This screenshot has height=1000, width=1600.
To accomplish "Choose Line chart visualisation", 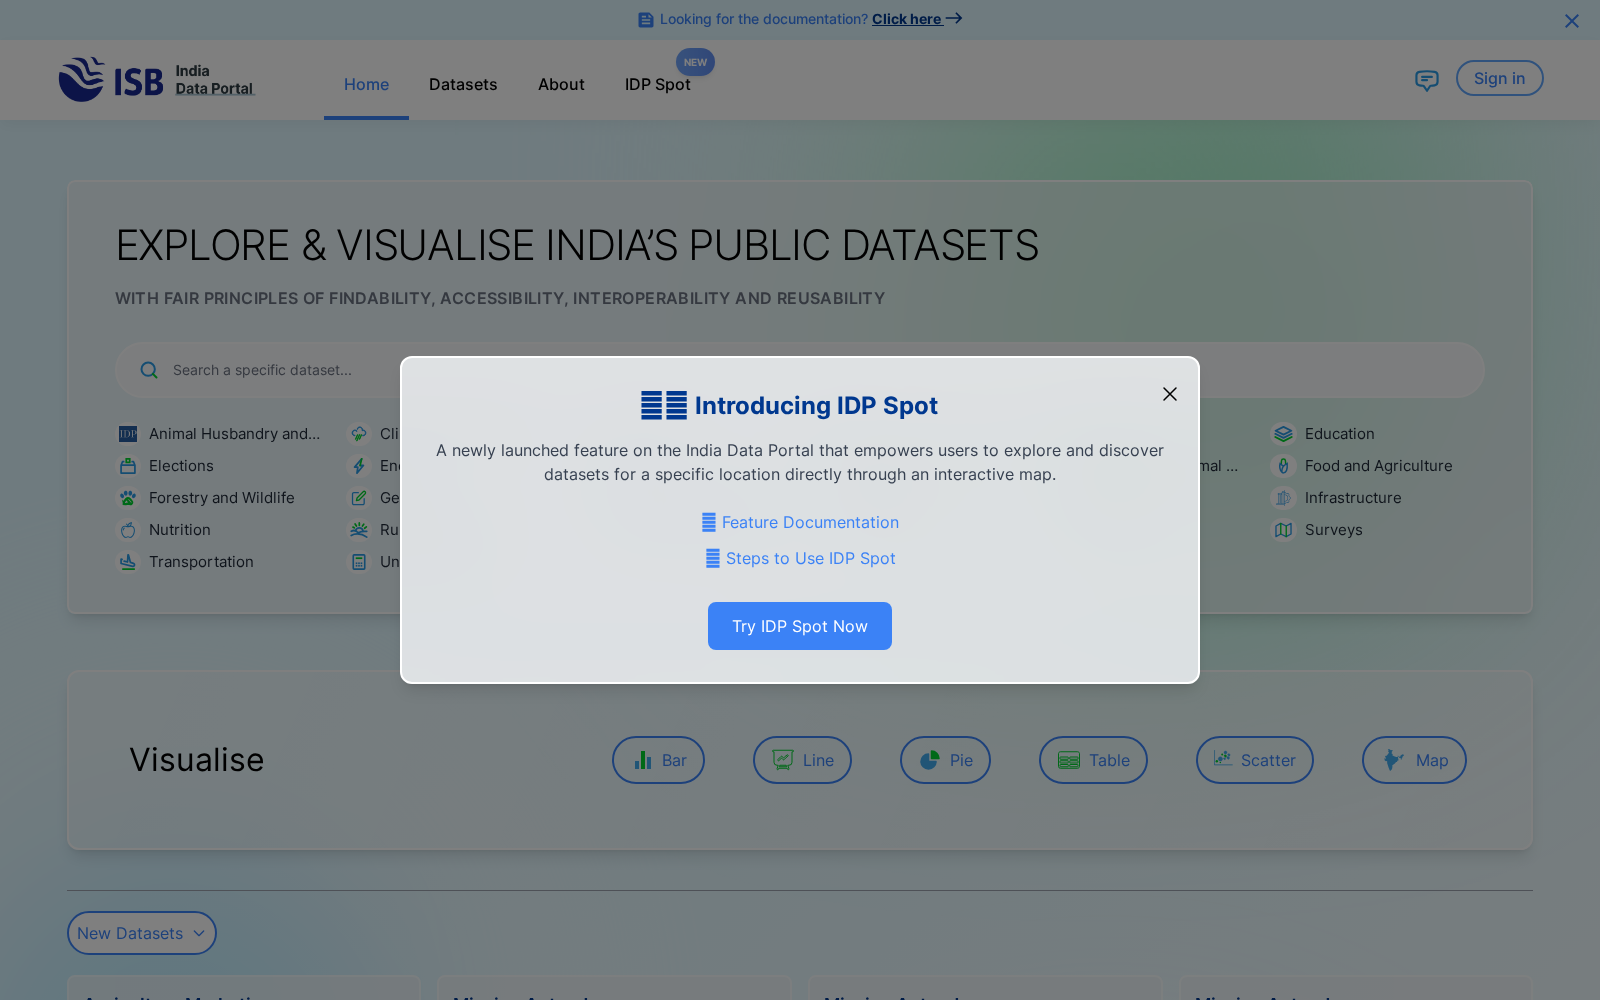I will pos(802,760).
